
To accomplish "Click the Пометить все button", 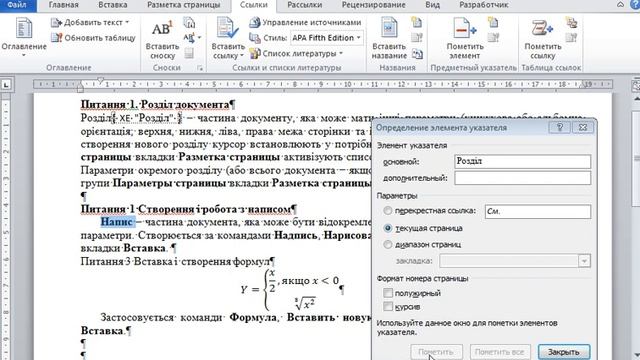I will (499, 351).
